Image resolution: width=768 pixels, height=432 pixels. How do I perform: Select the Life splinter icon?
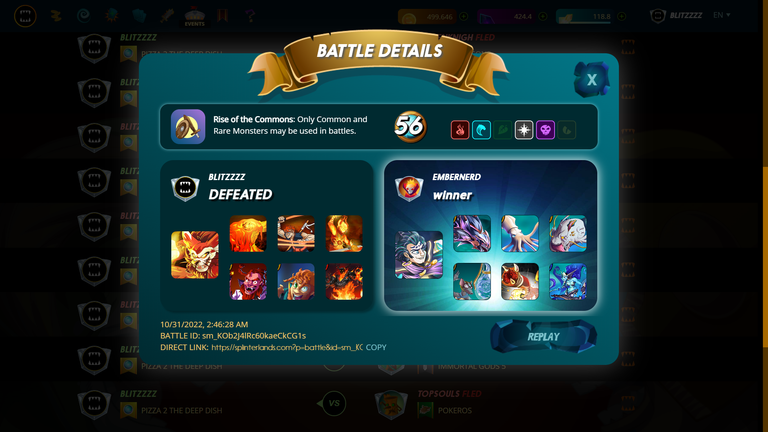click(524, 130)
